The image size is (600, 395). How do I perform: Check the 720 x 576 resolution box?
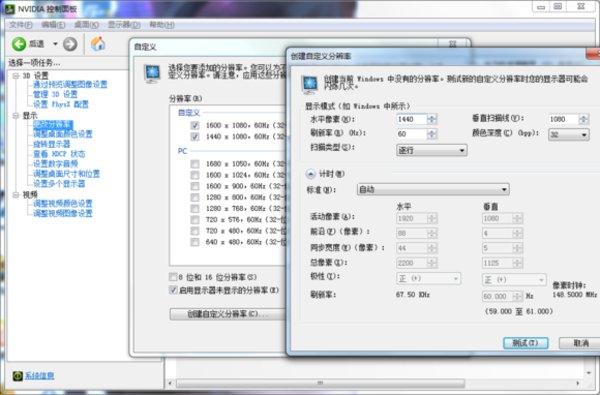click(195, 220)
